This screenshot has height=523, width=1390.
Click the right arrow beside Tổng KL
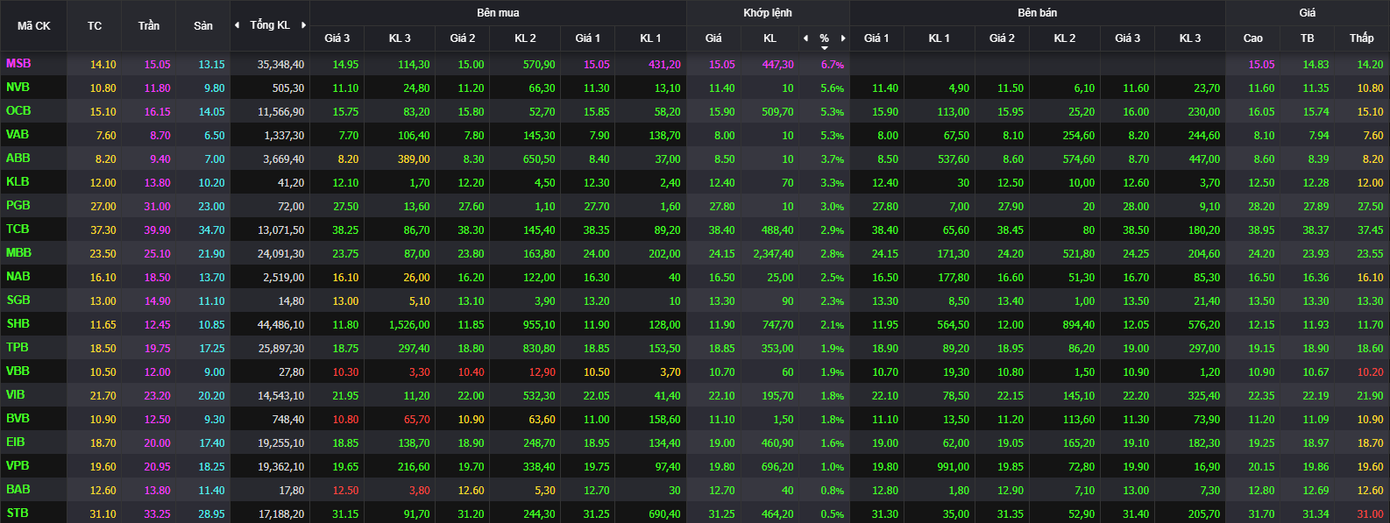(x=303, y=25)
